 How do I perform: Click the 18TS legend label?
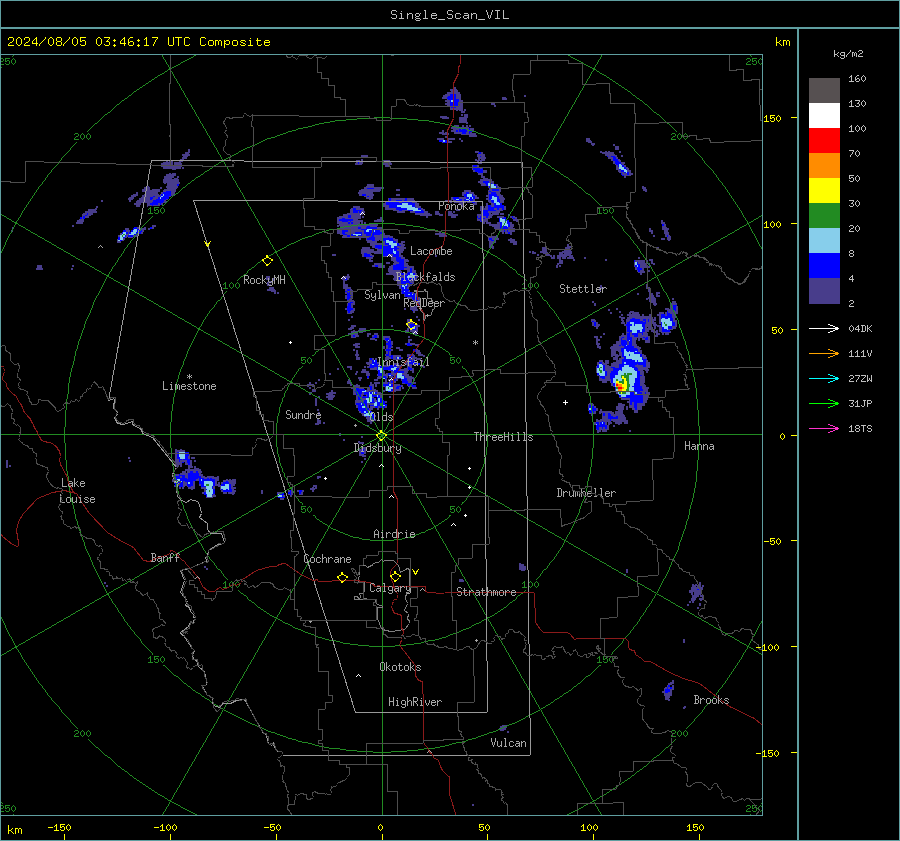click(860, 428)
